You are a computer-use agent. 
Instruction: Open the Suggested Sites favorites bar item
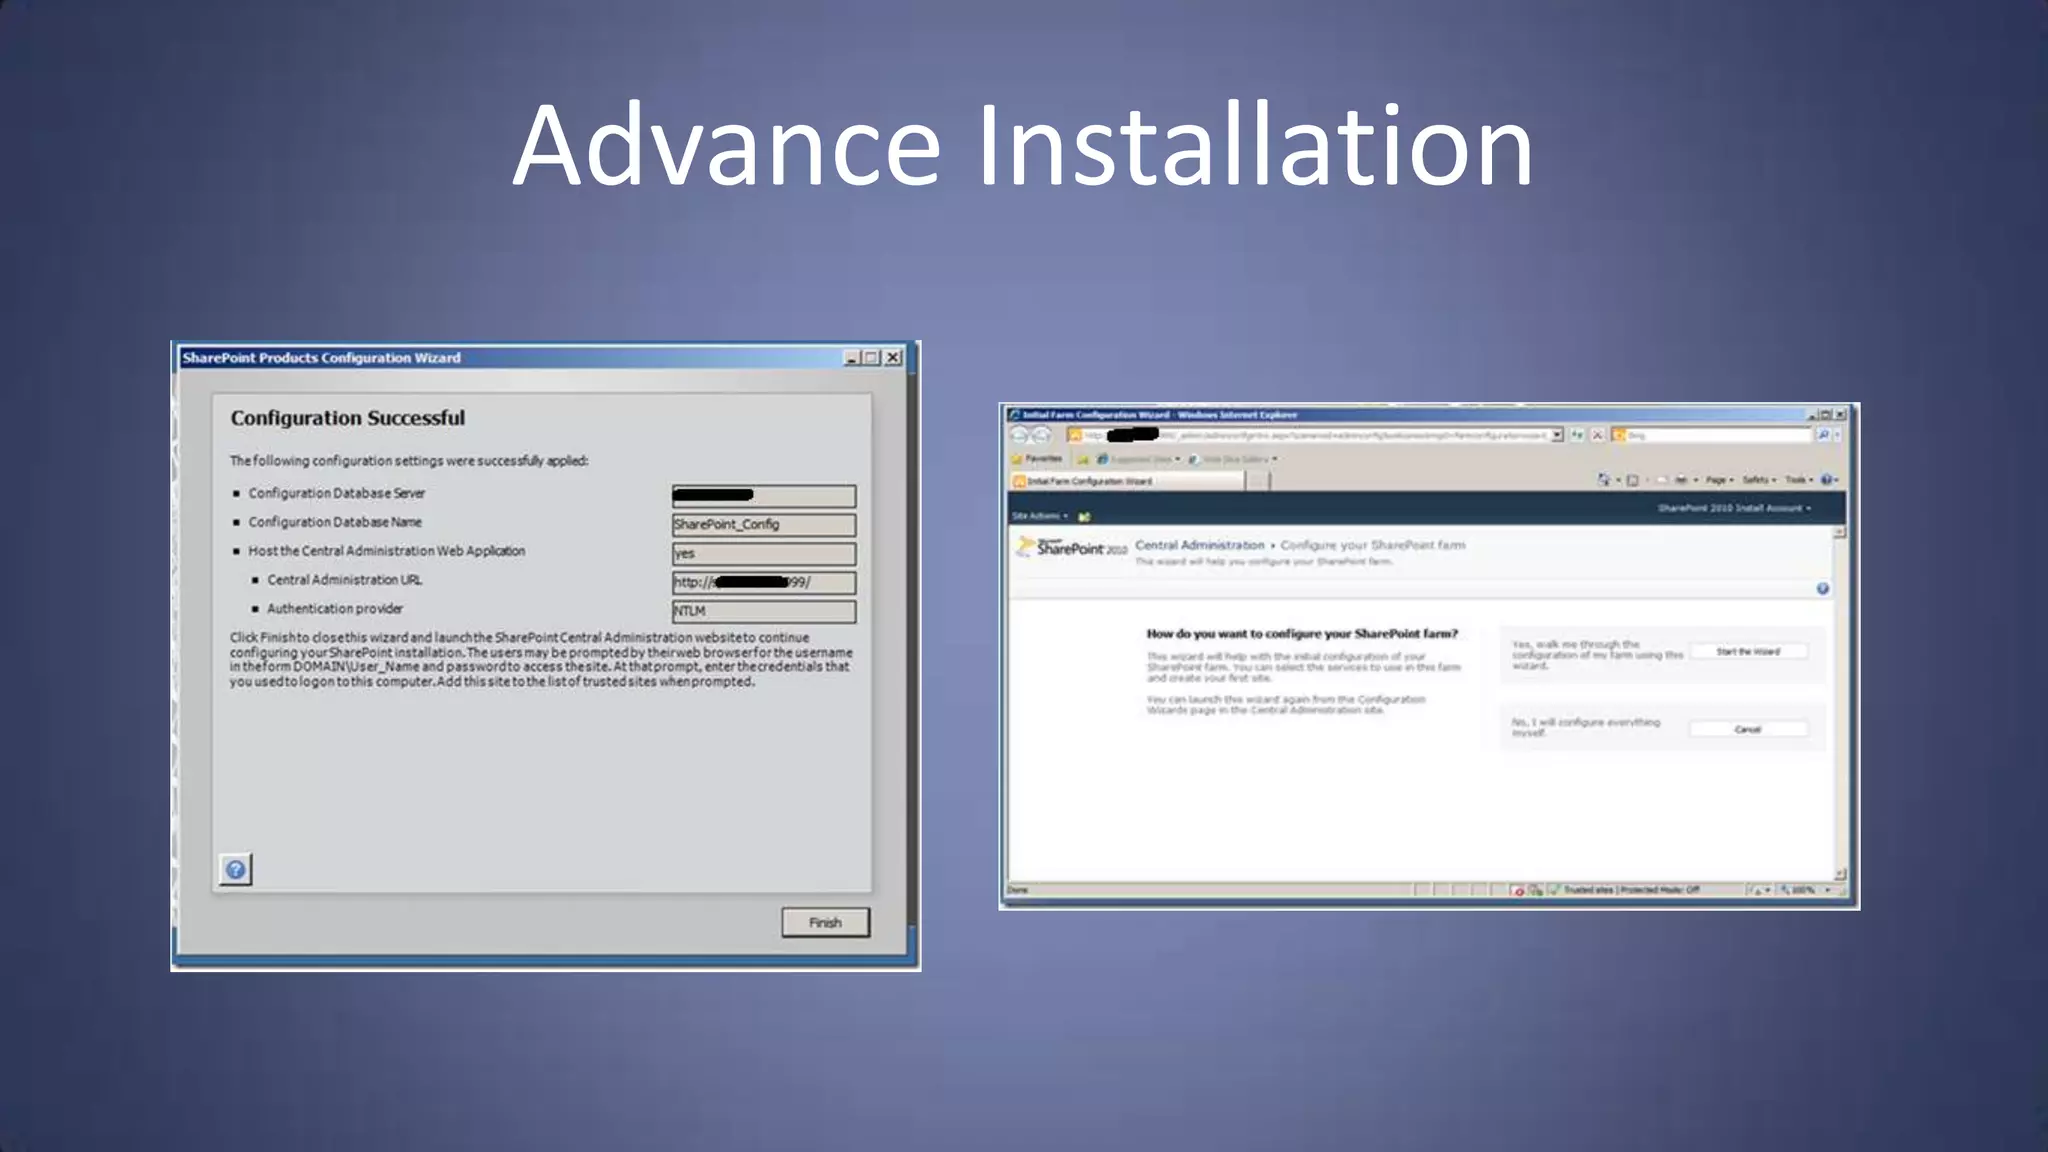[1138, 459]
